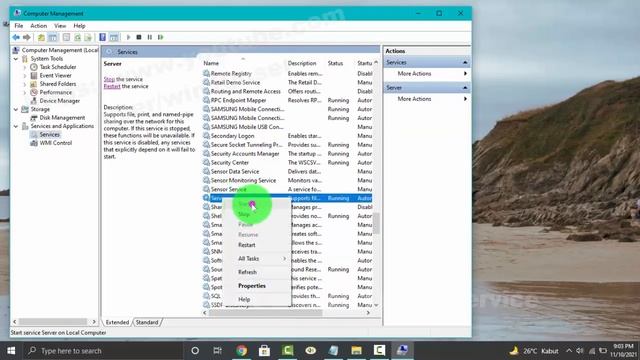Click the 'Restart the service' link

[112, 87]
